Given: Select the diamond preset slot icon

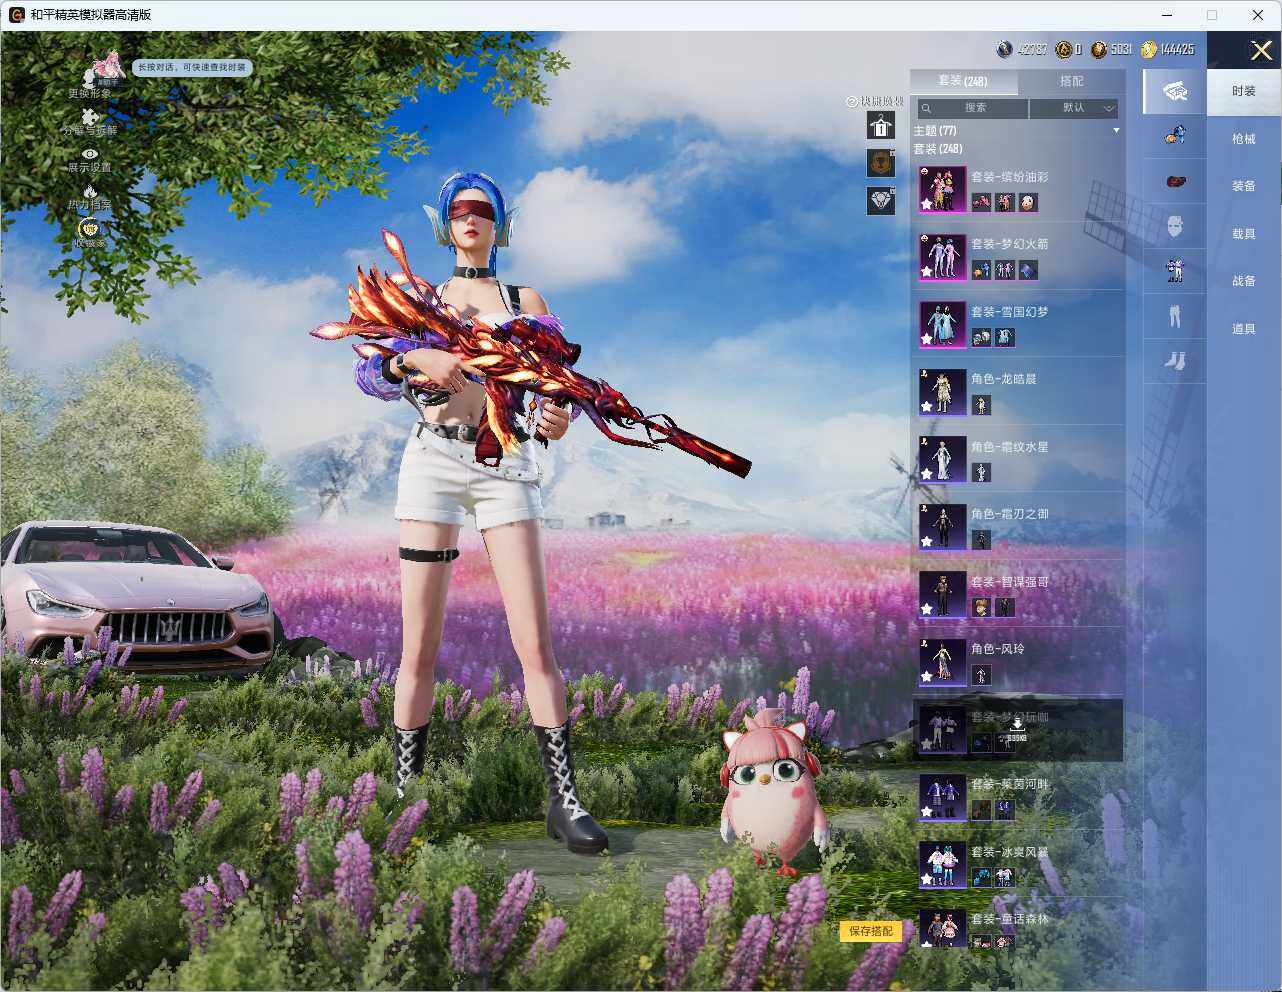Looking at the screenshot, I should 881,200.
